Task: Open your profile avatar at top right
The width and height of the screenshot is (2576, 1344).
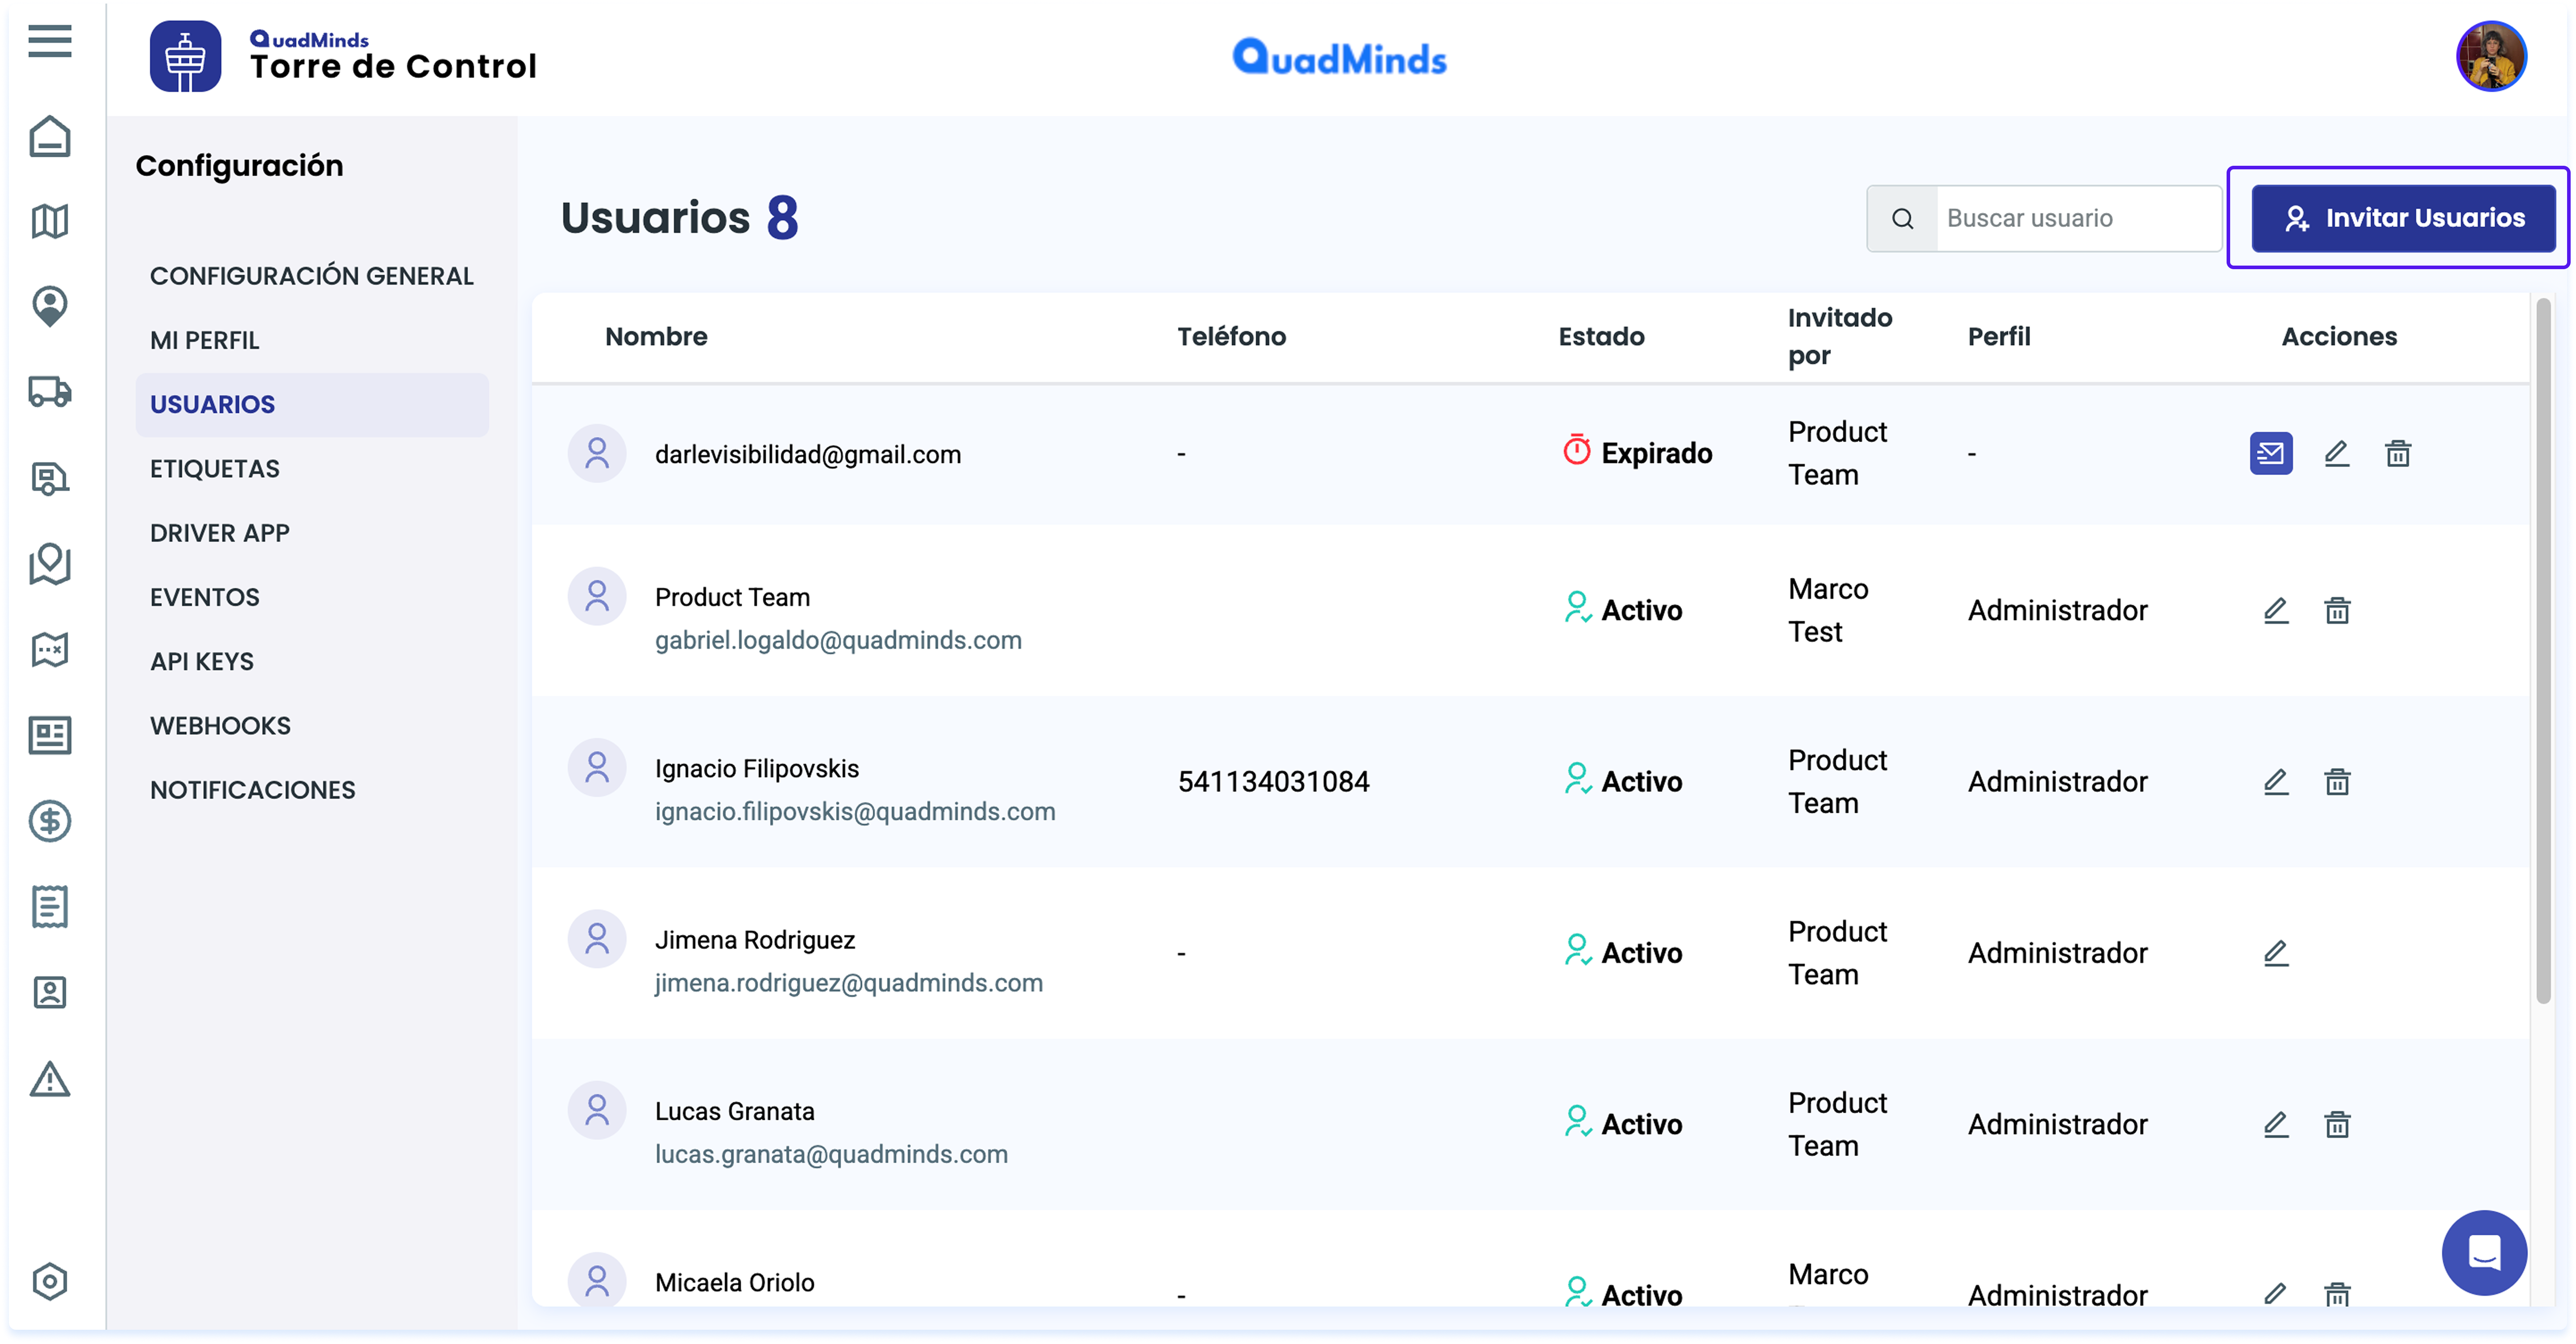Action: [2493, 57]
